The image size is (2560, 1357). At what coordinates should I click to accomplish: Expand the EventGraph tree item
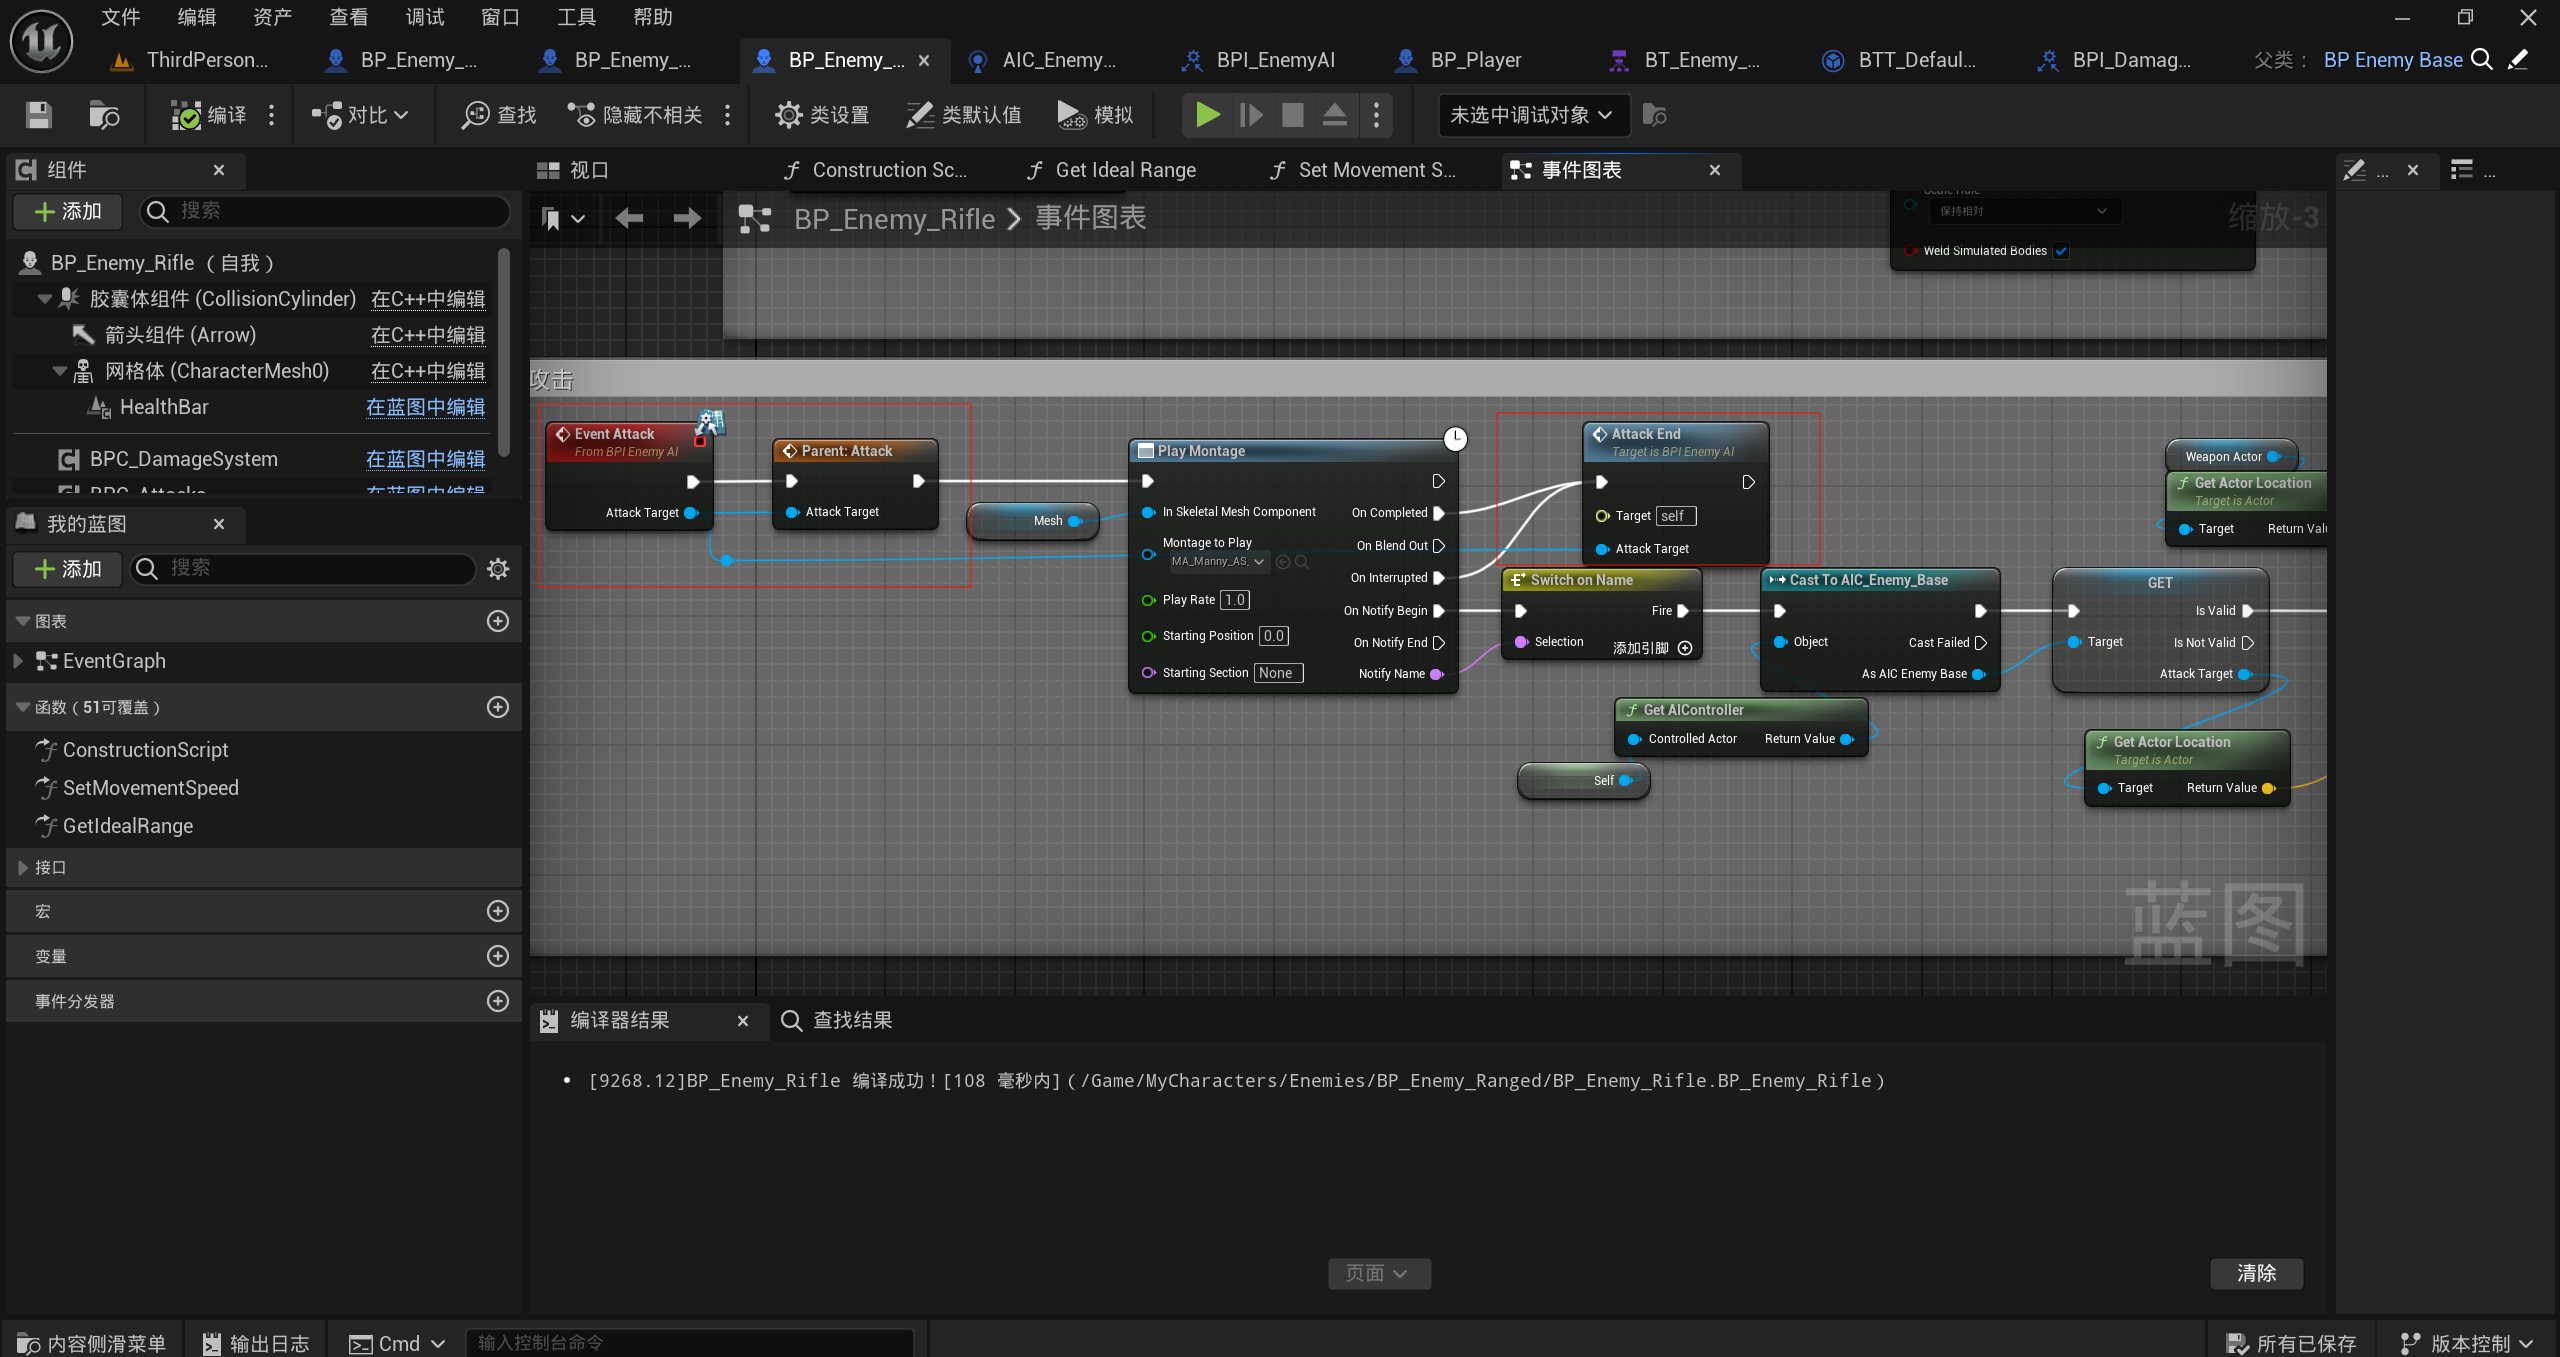18,661
